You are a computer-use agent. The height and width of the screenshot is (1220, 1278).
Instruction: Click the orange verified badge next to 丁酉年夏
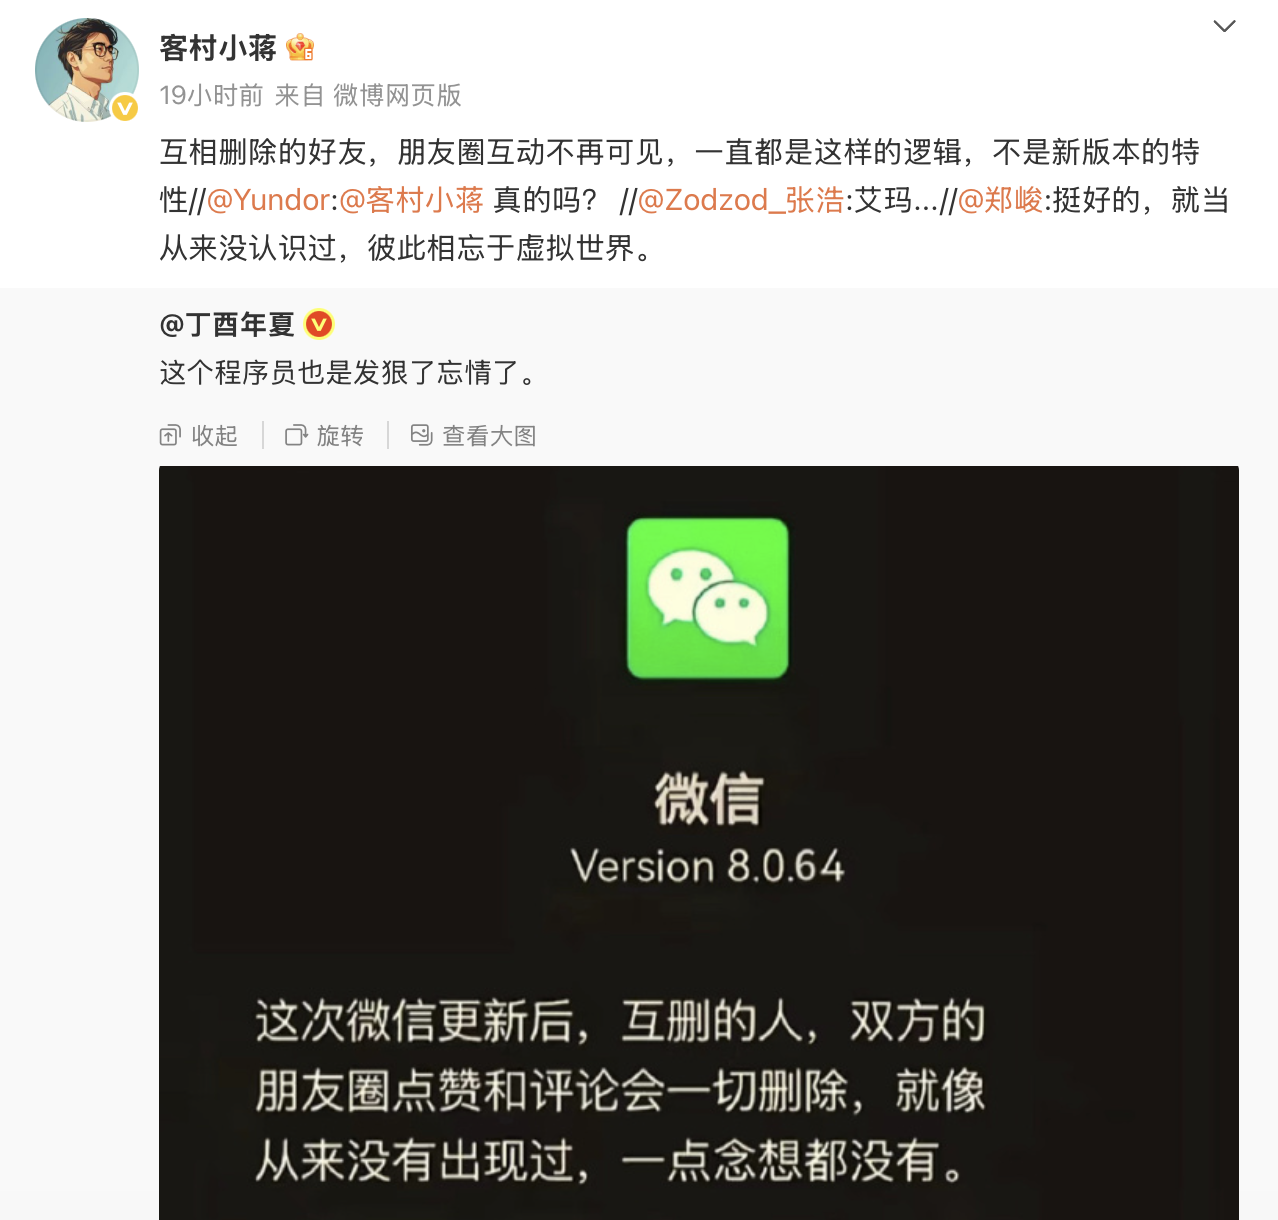click(319, 324)
